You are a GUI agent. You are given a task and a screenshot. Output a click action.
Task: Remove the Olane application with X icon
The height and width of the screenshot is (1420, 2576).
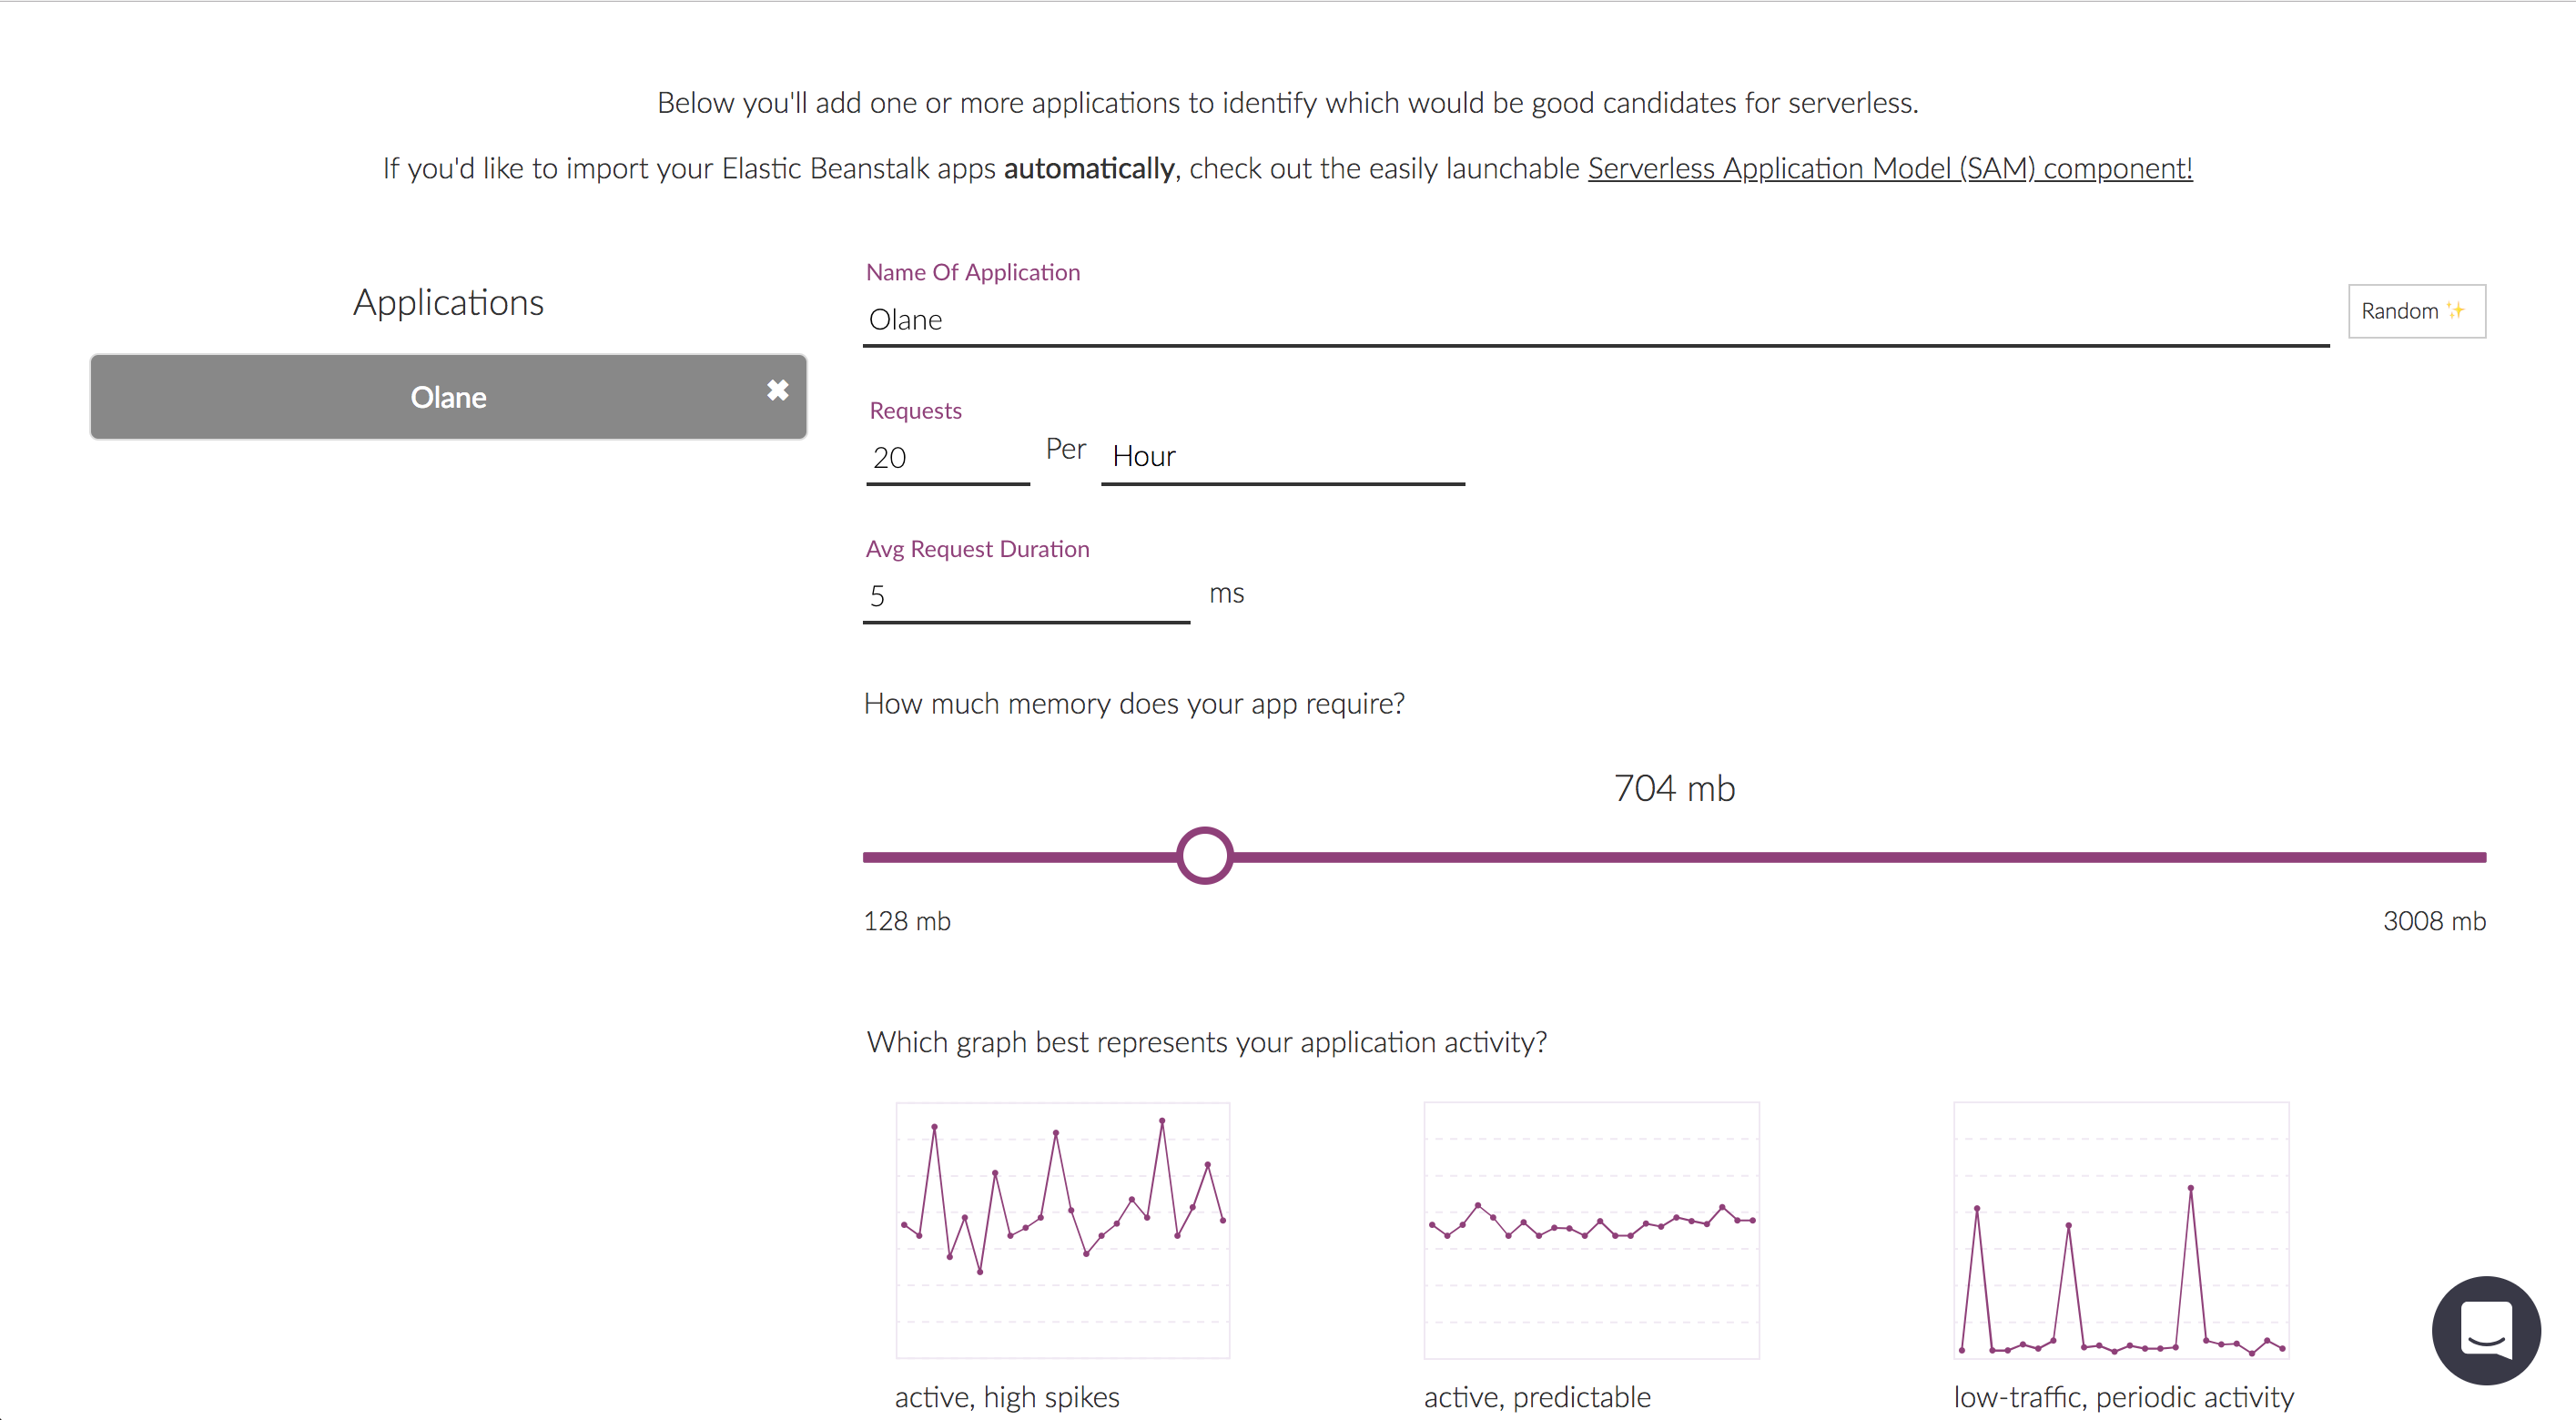[x=777, y=390]
